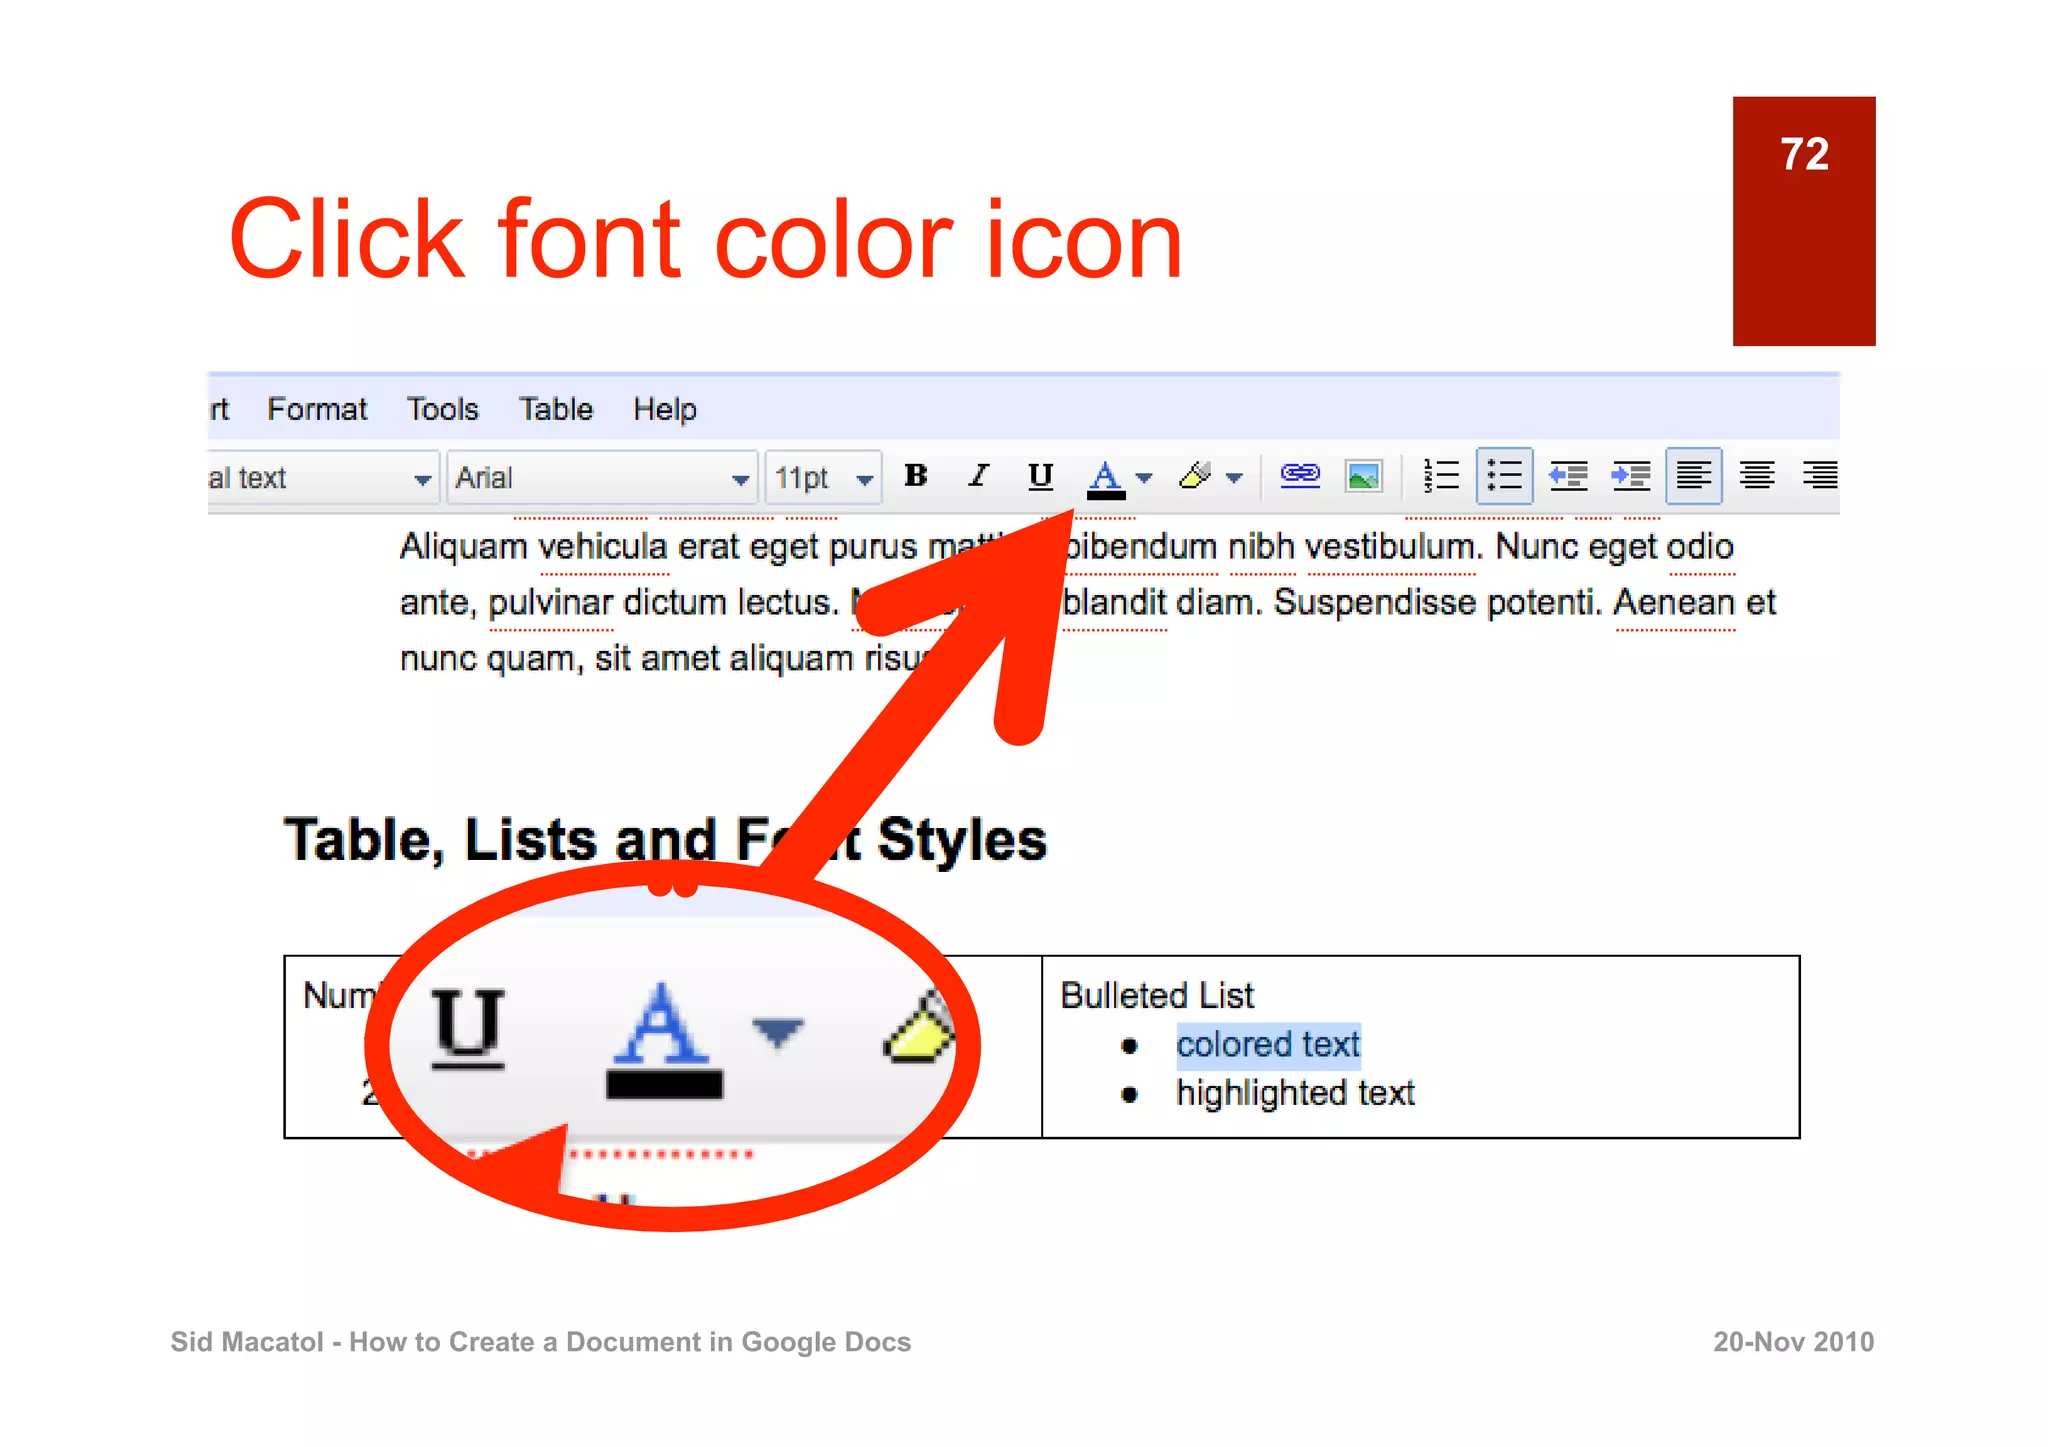The width and height of the screenshot is (2048, 1447).
Task: Decrease indent of paragraph
Action: pos(1568,476)
